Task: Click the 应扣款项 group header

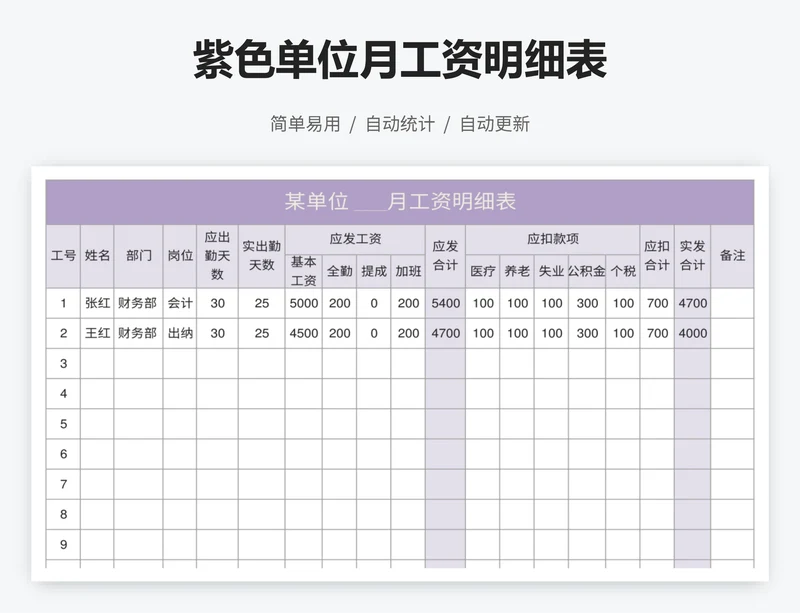Action: point(552,239)
